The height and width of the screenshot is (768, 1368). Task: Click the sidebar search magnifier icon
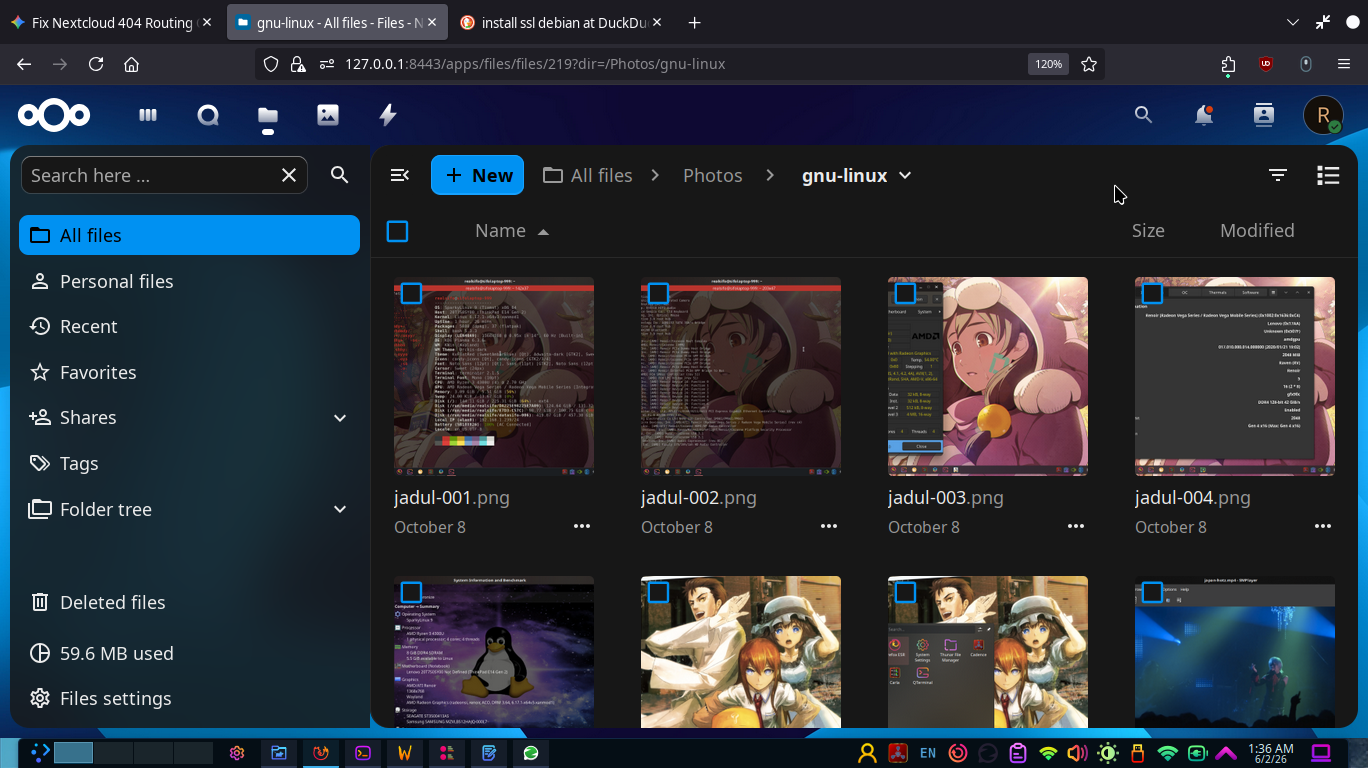pos(340,175)
